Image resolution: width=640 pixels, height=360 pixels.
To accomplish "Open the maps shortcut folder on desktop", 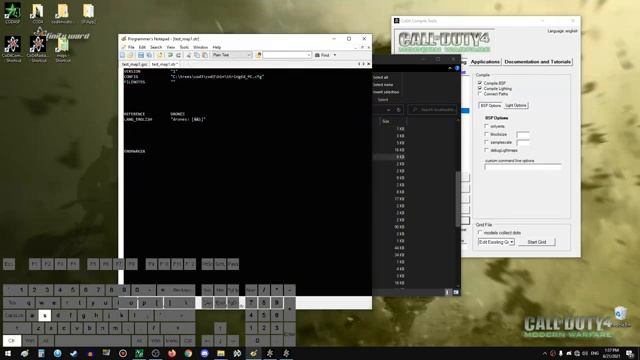I will click(63, 49).
